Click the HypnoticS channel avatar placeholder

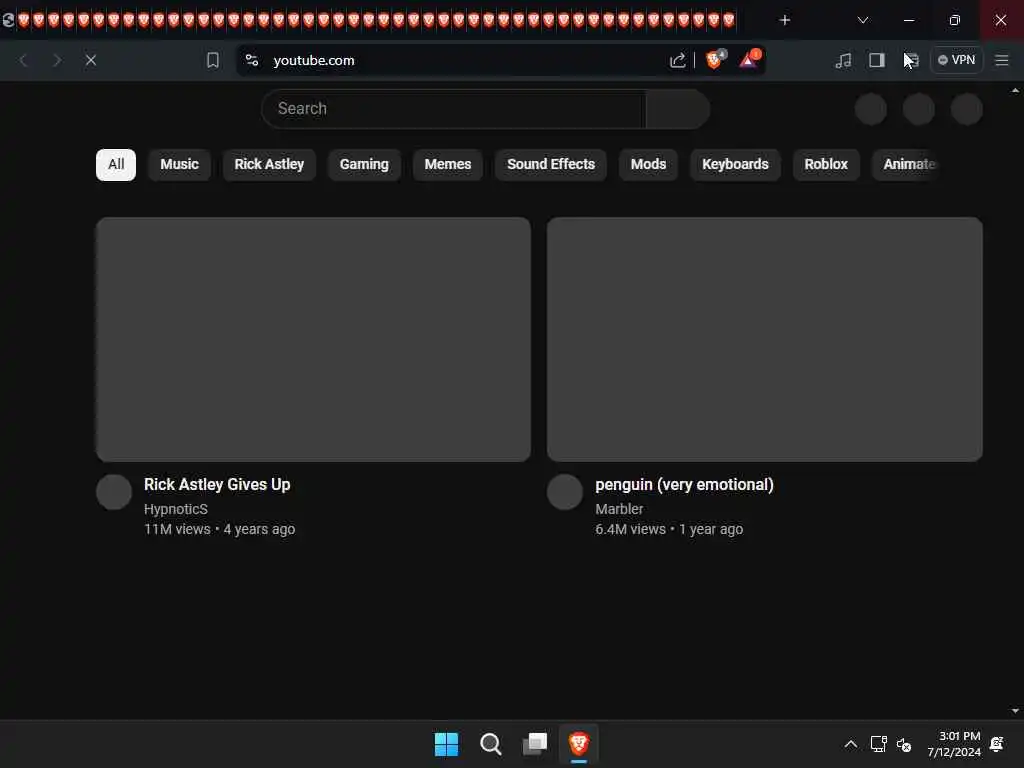pos(114,492)
